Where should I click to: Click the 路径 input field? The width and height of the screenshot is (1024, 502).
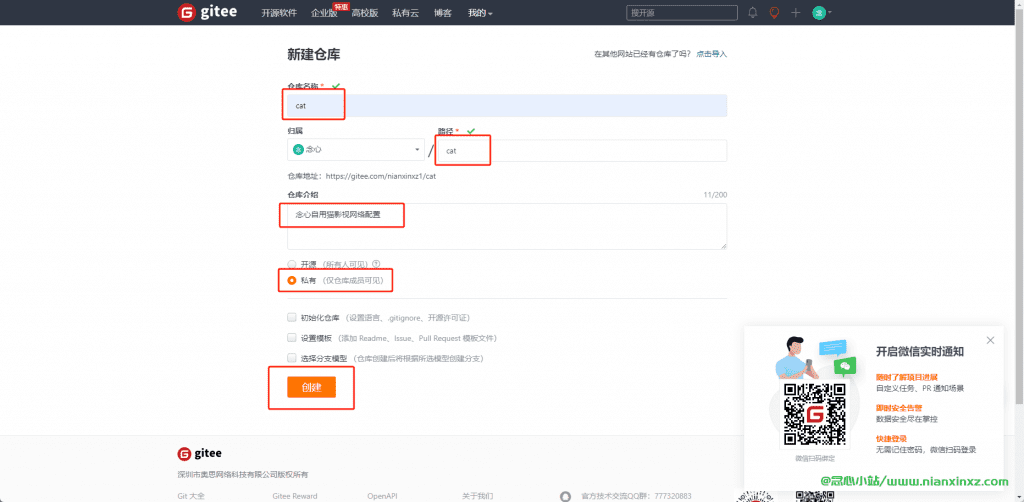click(582, 151)
